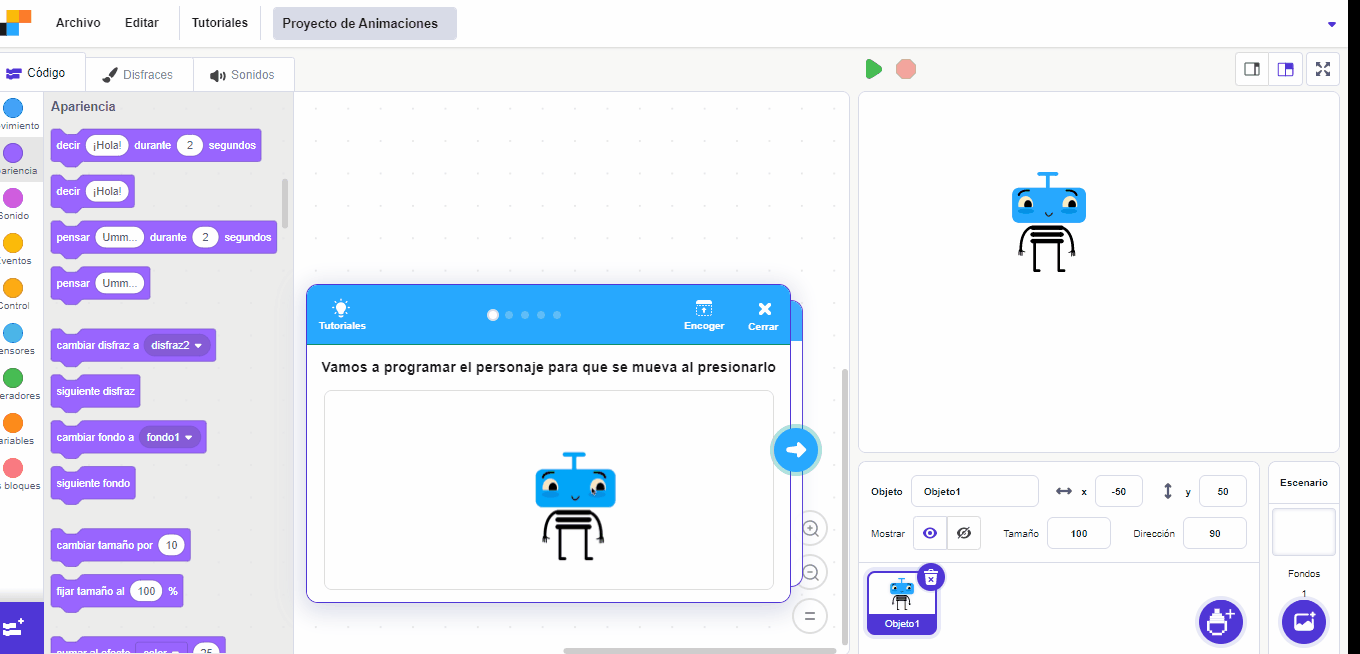Click the fijar tamaño al 100 % block
The width and height of the screenshot is (1360, 654).
click(x=117, y=591)
